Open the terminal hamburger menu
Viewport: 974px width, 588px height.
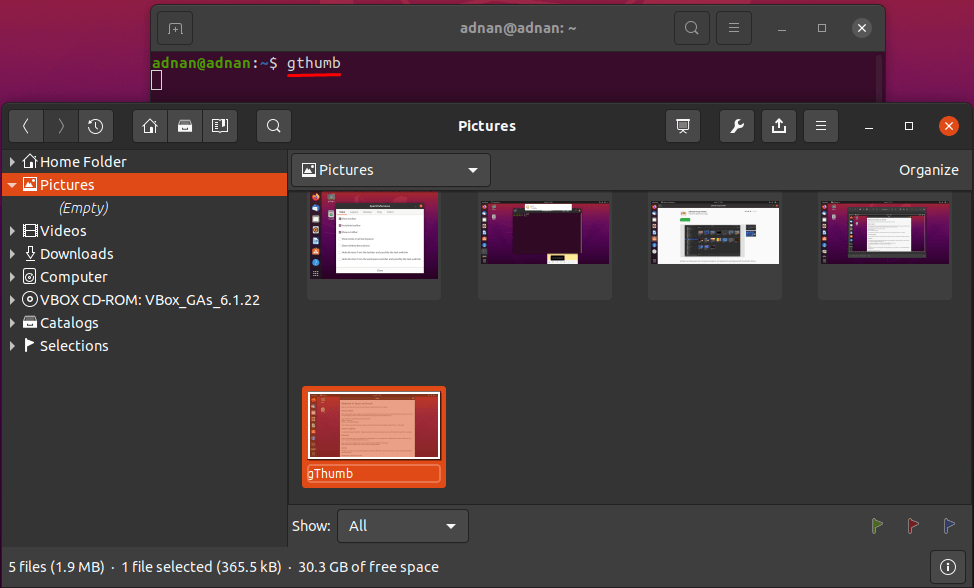734,29
